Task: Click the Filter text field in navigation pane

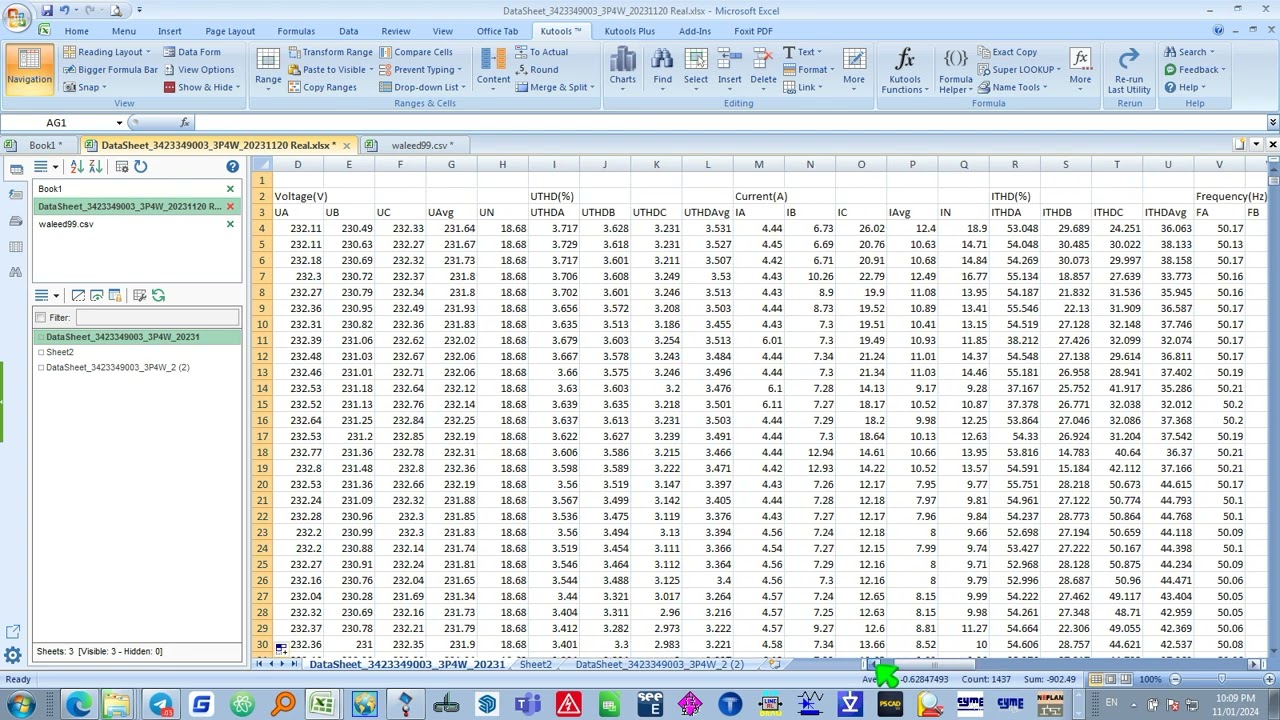Action: click(x=156, y=318)
